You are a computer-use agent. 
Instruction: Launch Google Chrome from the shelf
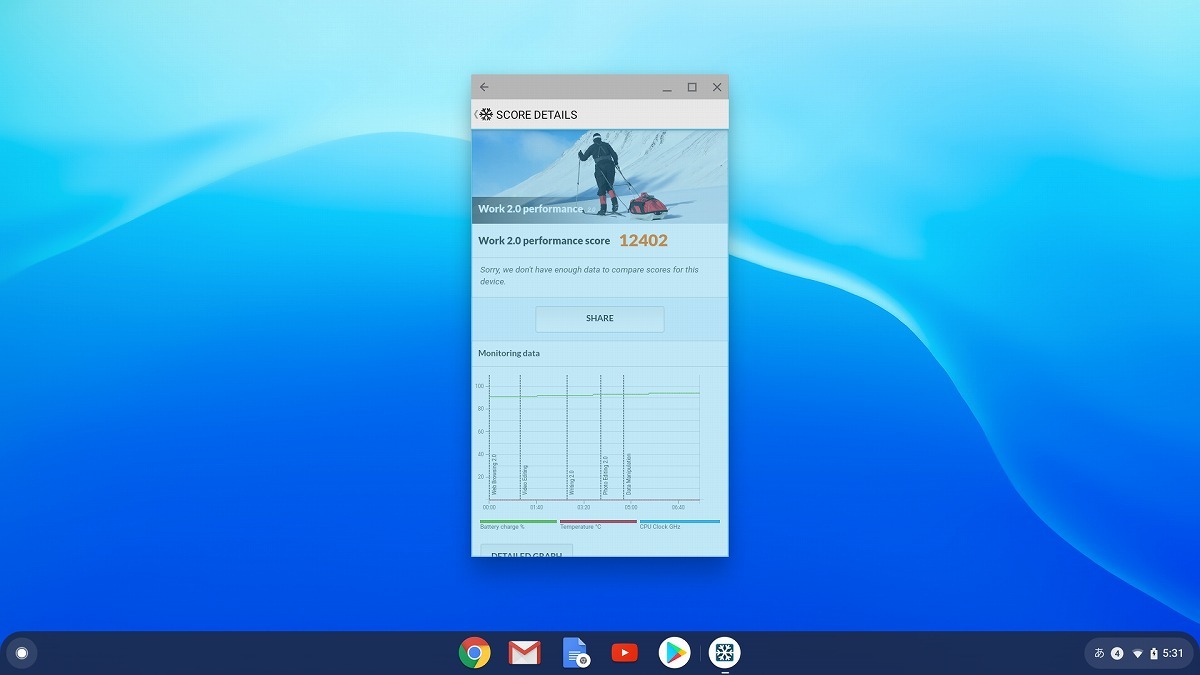point(475,653)
